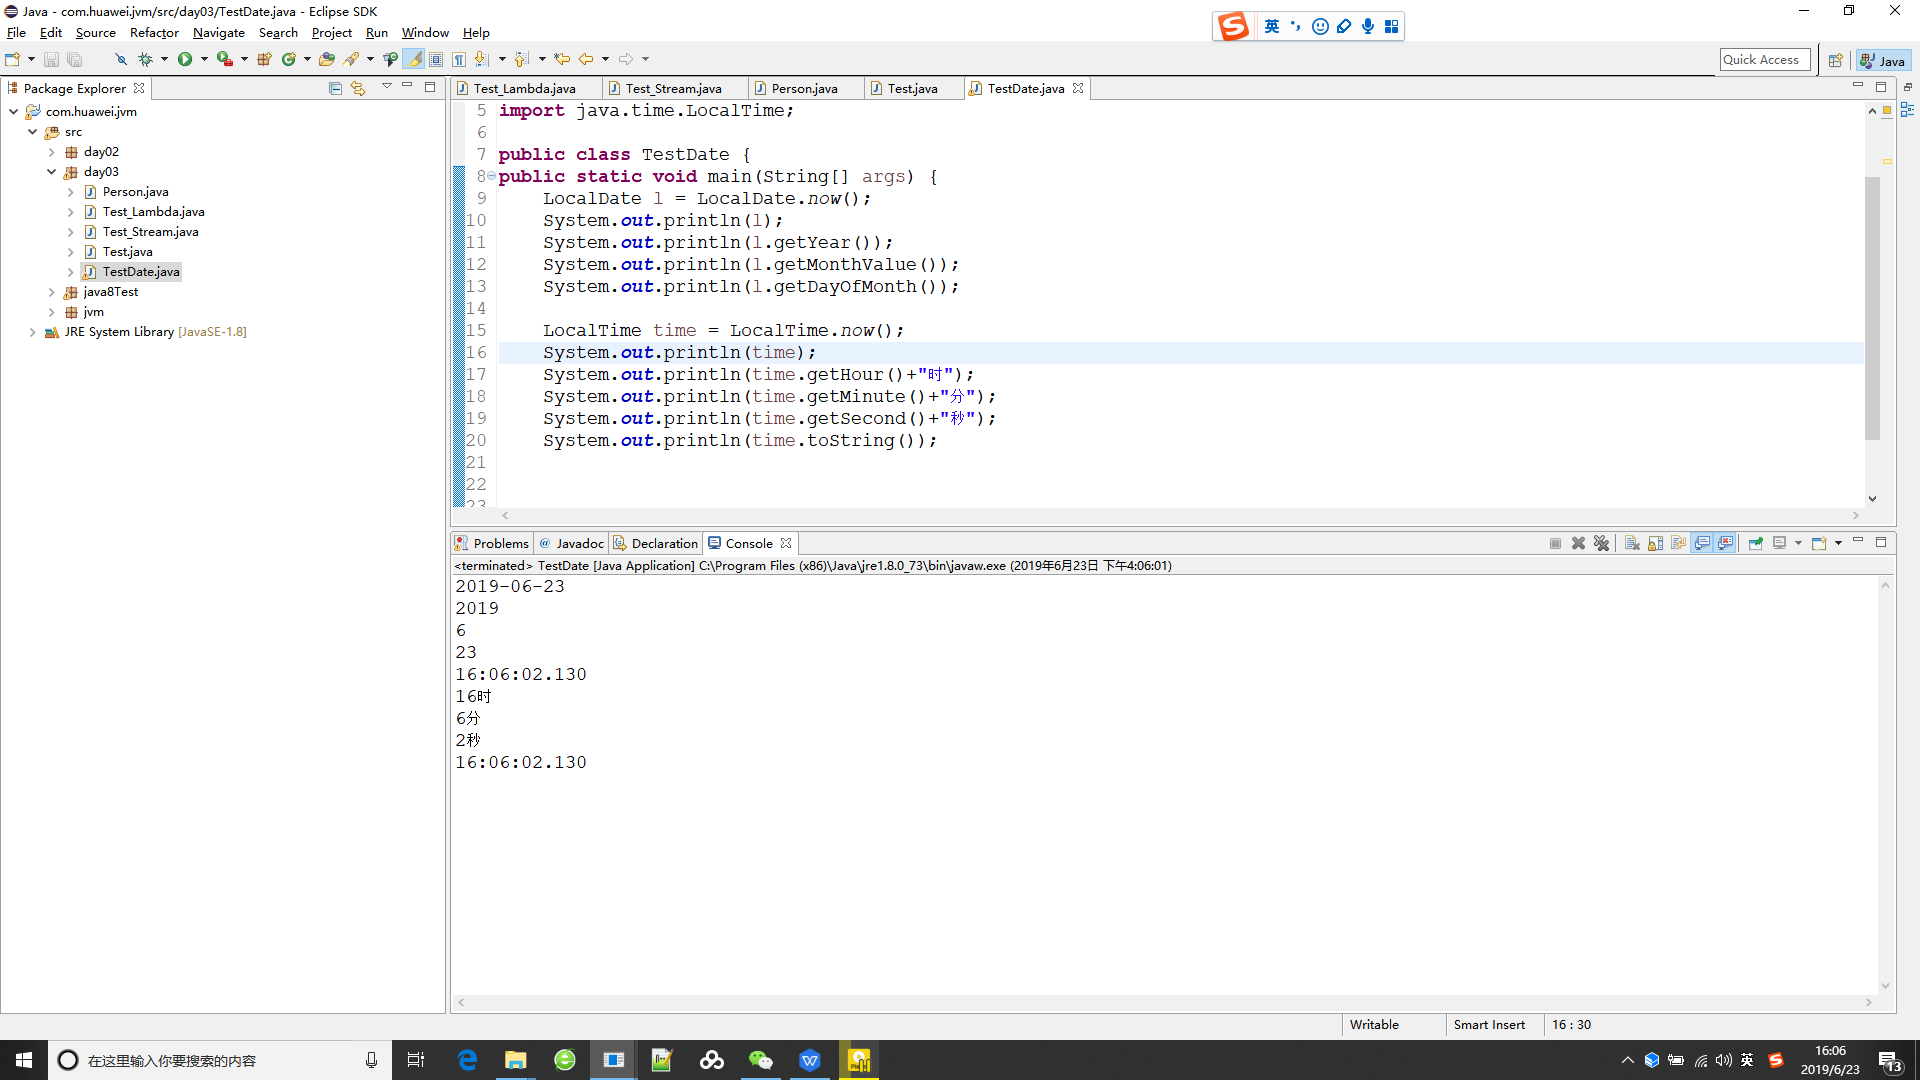This screenshot has height=1080, width=1920.
Task: Click Remove All Terminated Launches icon
Action: (1601, 543)
